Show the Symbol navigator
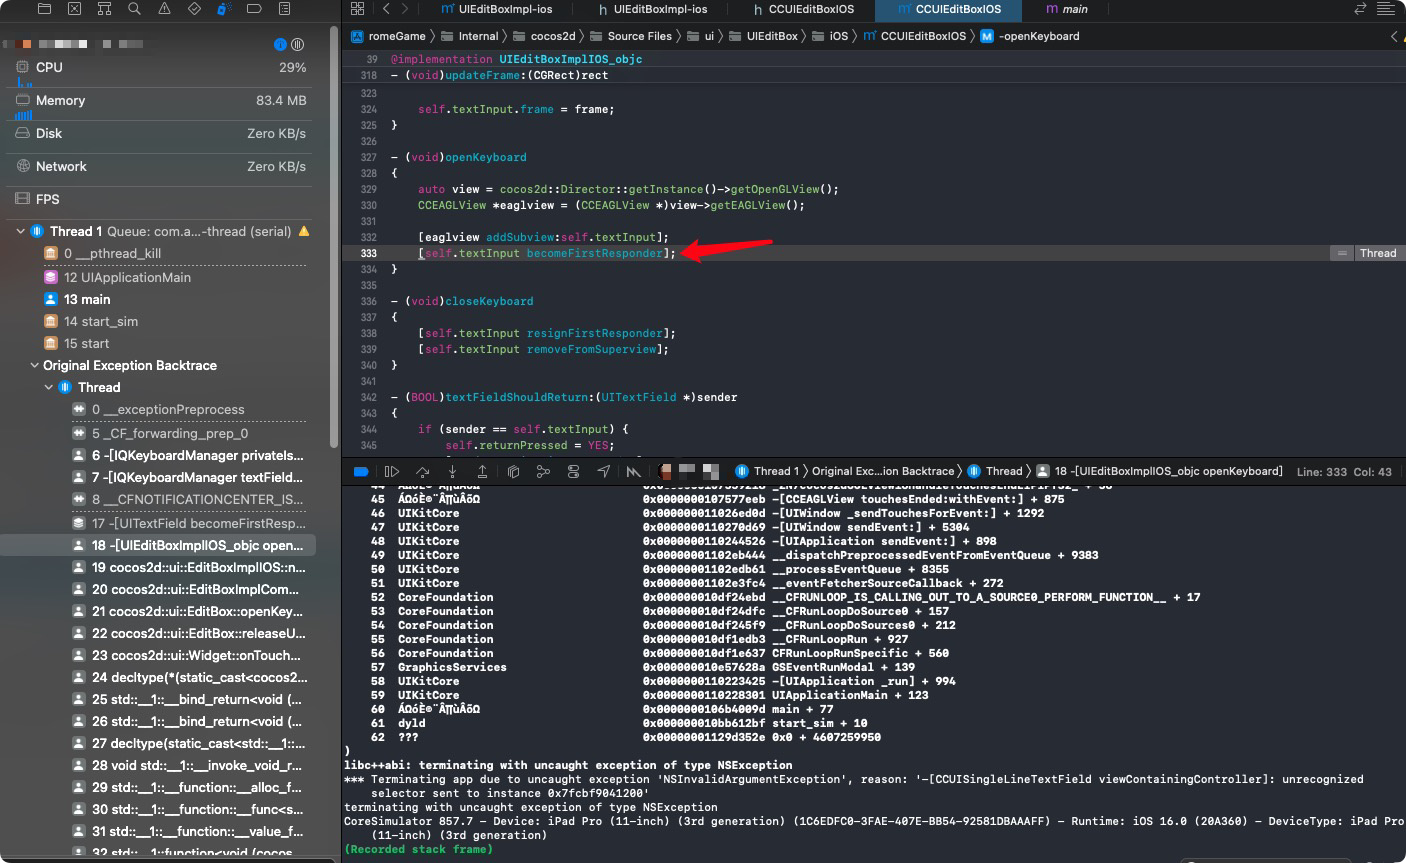 click(x=104, y=9)
